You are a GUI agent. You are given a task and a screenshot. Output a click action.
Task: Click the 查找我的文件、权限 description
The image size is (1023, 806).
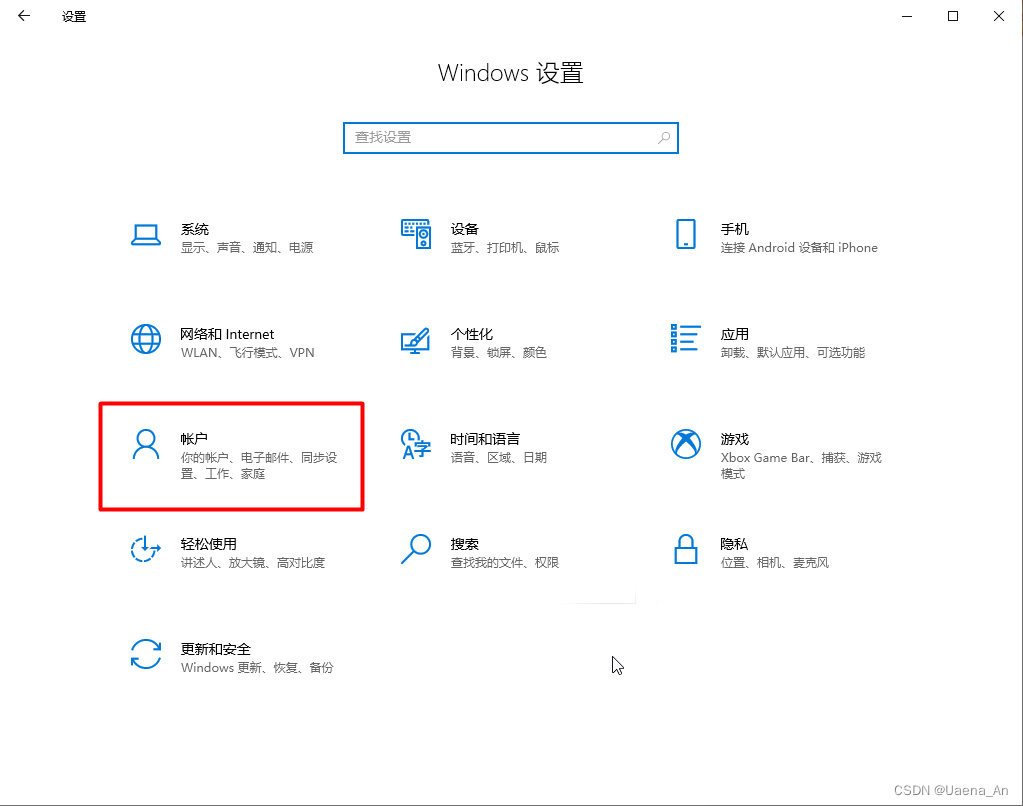[505, 563]
